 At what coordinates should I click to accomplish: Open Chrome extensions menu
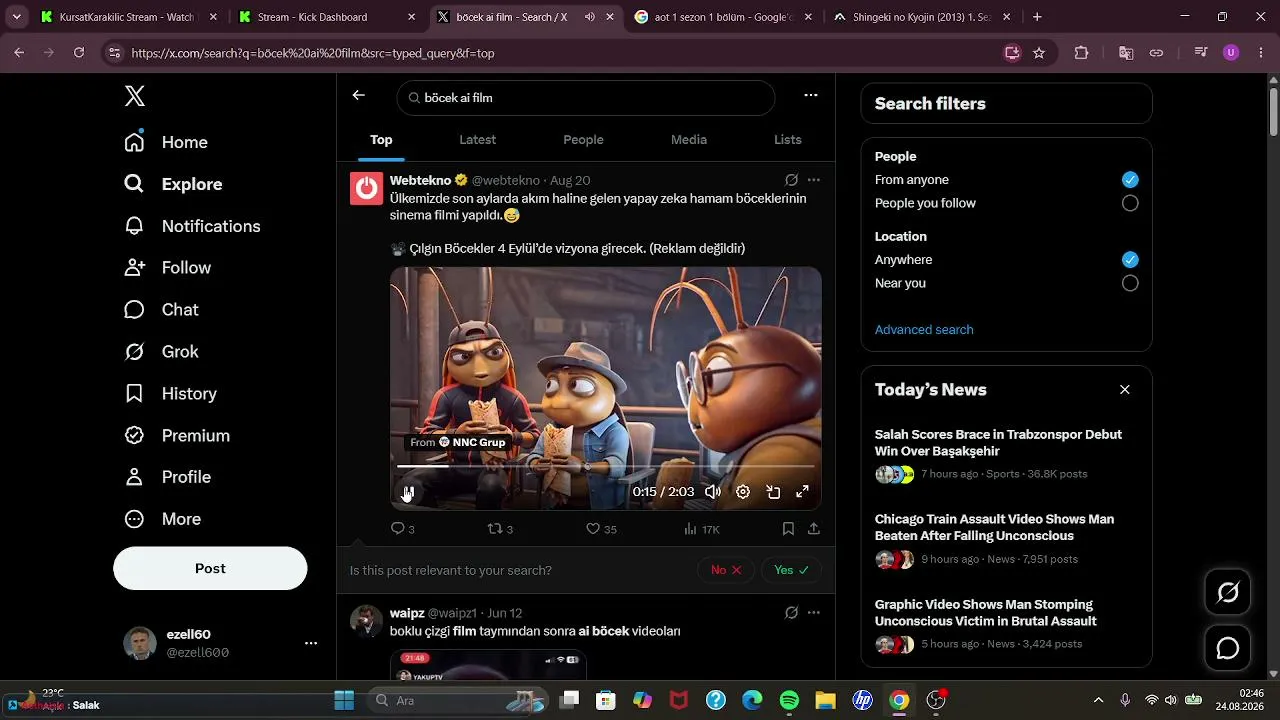tap(1081, 53)
